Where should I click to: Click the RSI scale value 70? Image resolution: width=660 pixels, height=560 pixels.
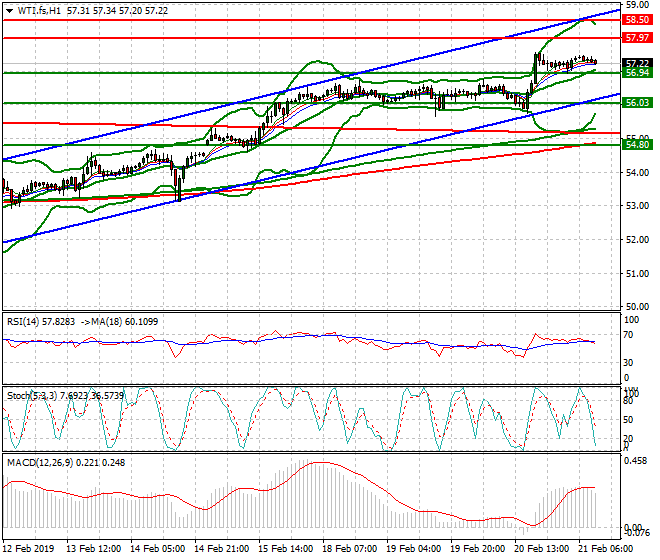pyautogui.click(x=628, y=335)
